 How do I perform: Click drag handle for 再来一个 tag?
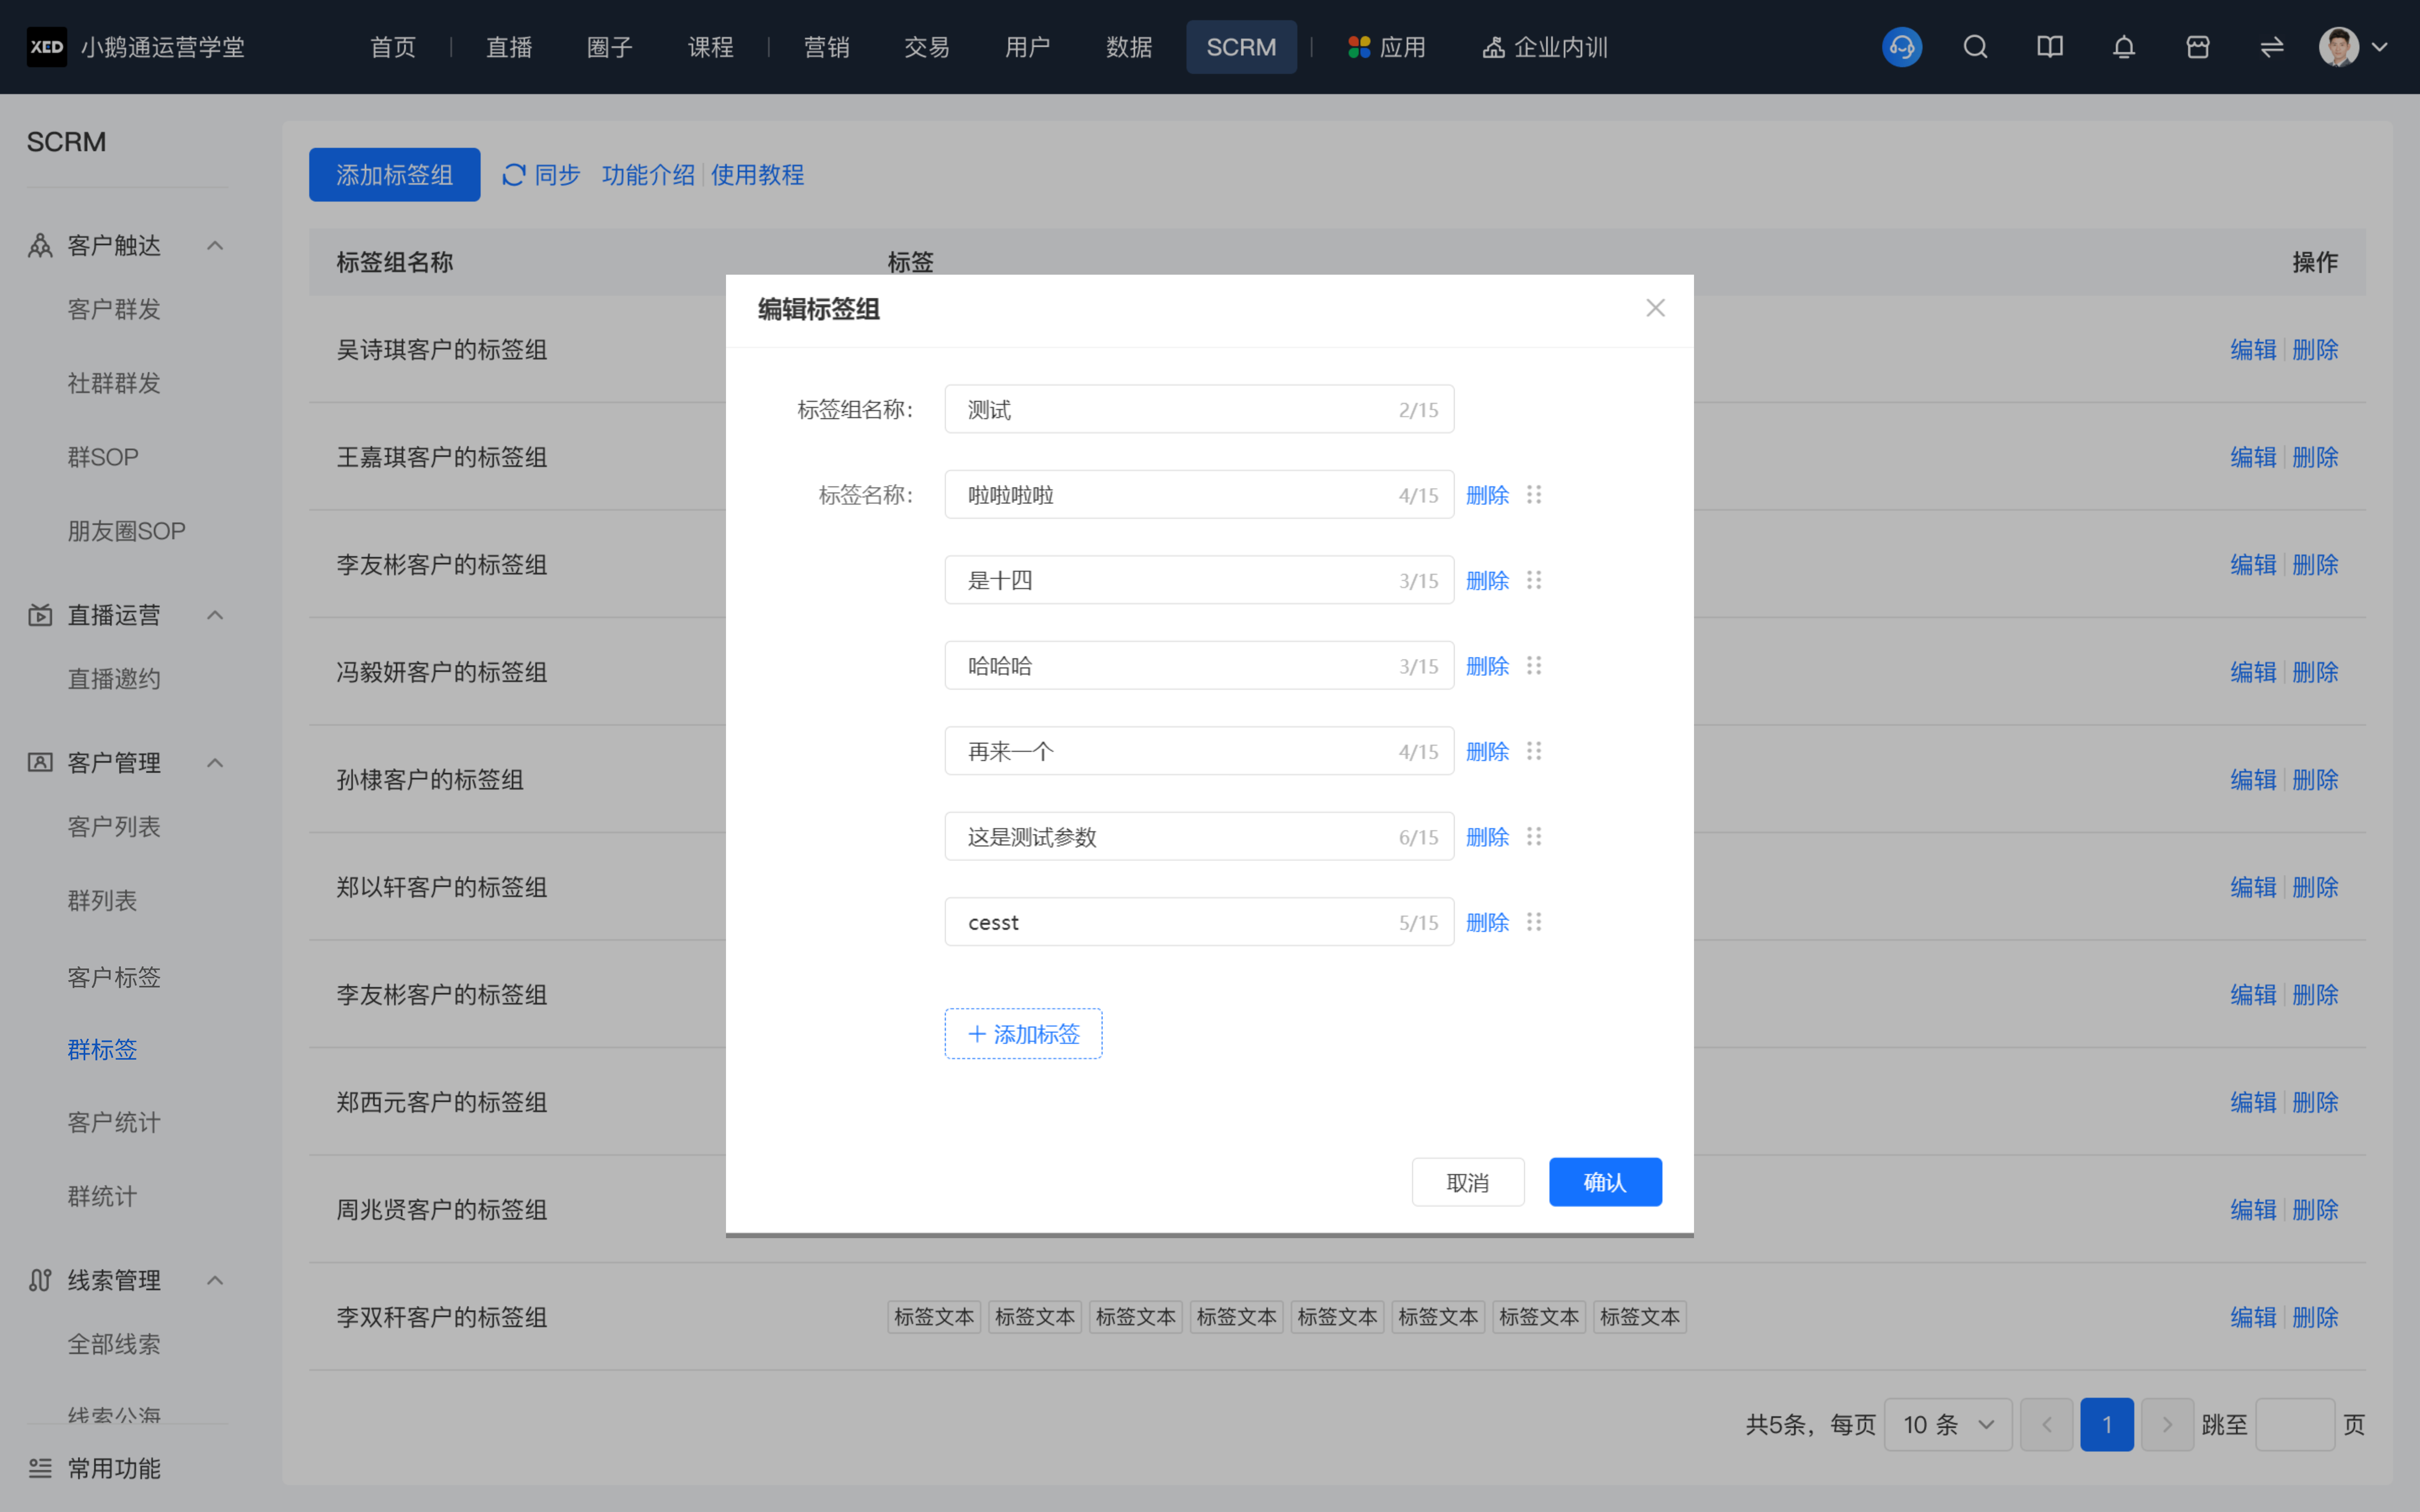click(1534, 751)
